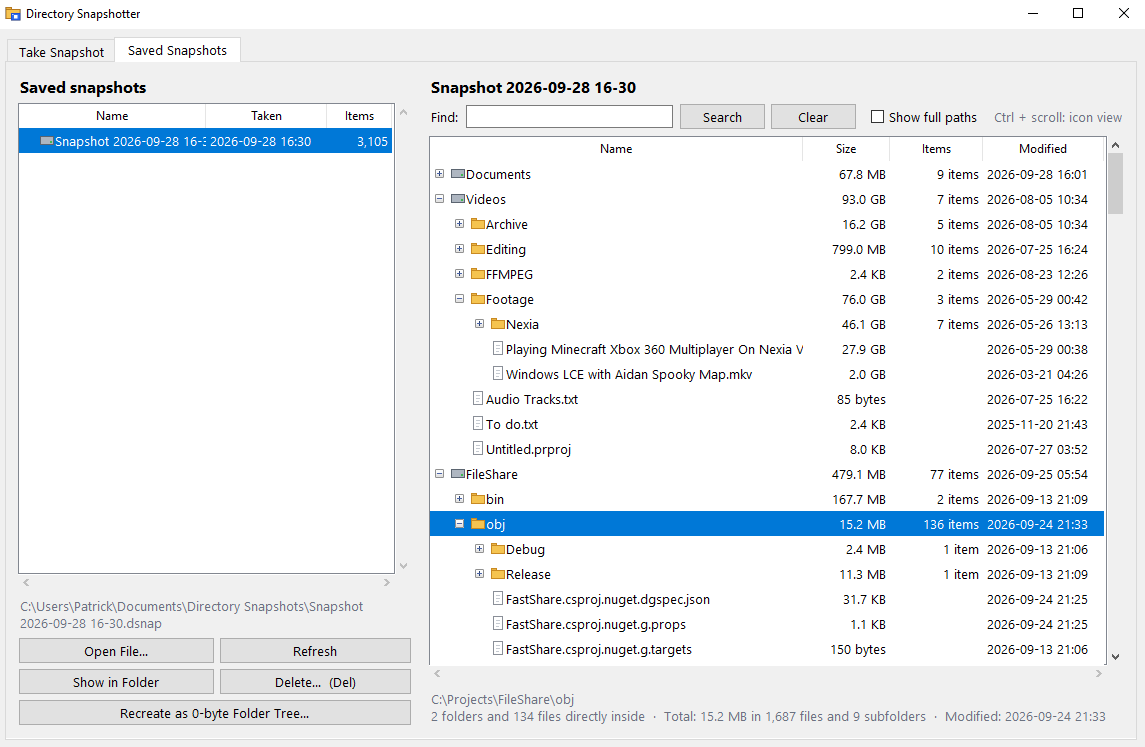Click the Footage folder icon
Viewport: 1145px width, 747px height.
(x=478, y=299)
